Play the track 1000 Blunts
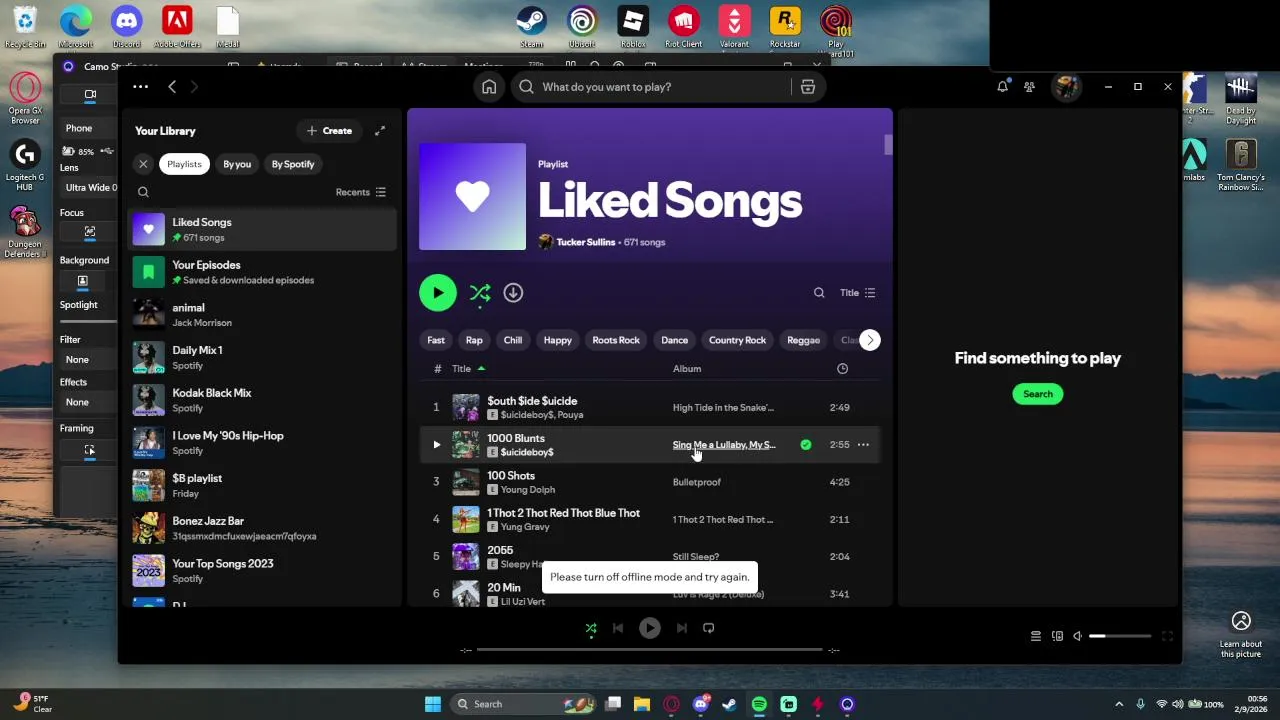 coord(436,445)
